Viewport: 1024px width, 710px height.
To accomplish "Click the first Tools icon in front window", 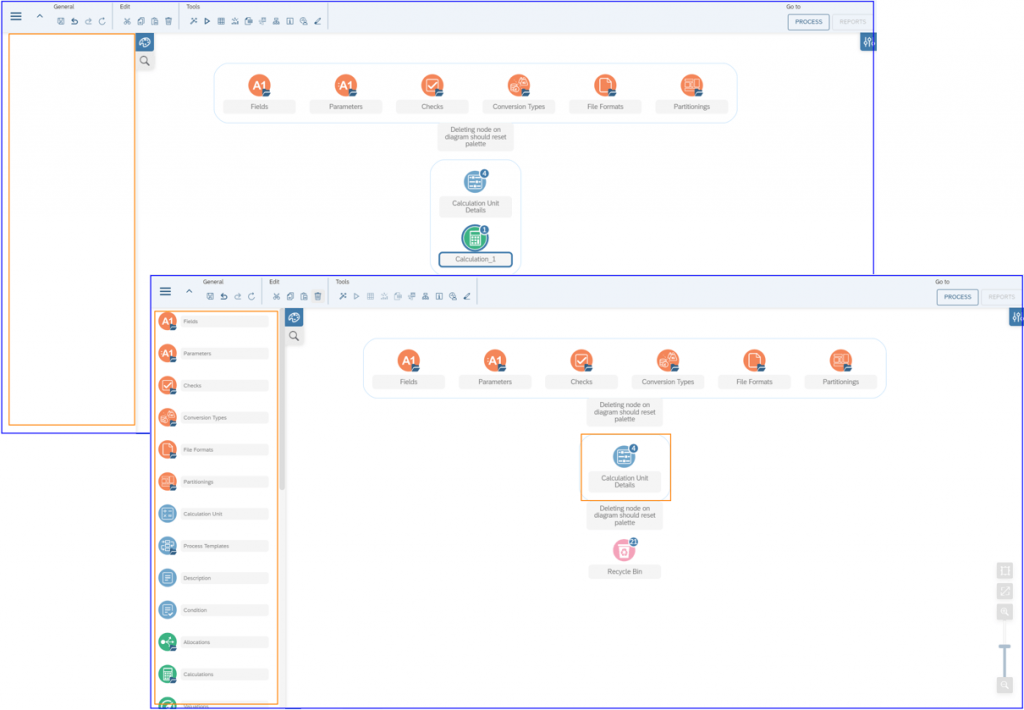I will coord(342,297).
